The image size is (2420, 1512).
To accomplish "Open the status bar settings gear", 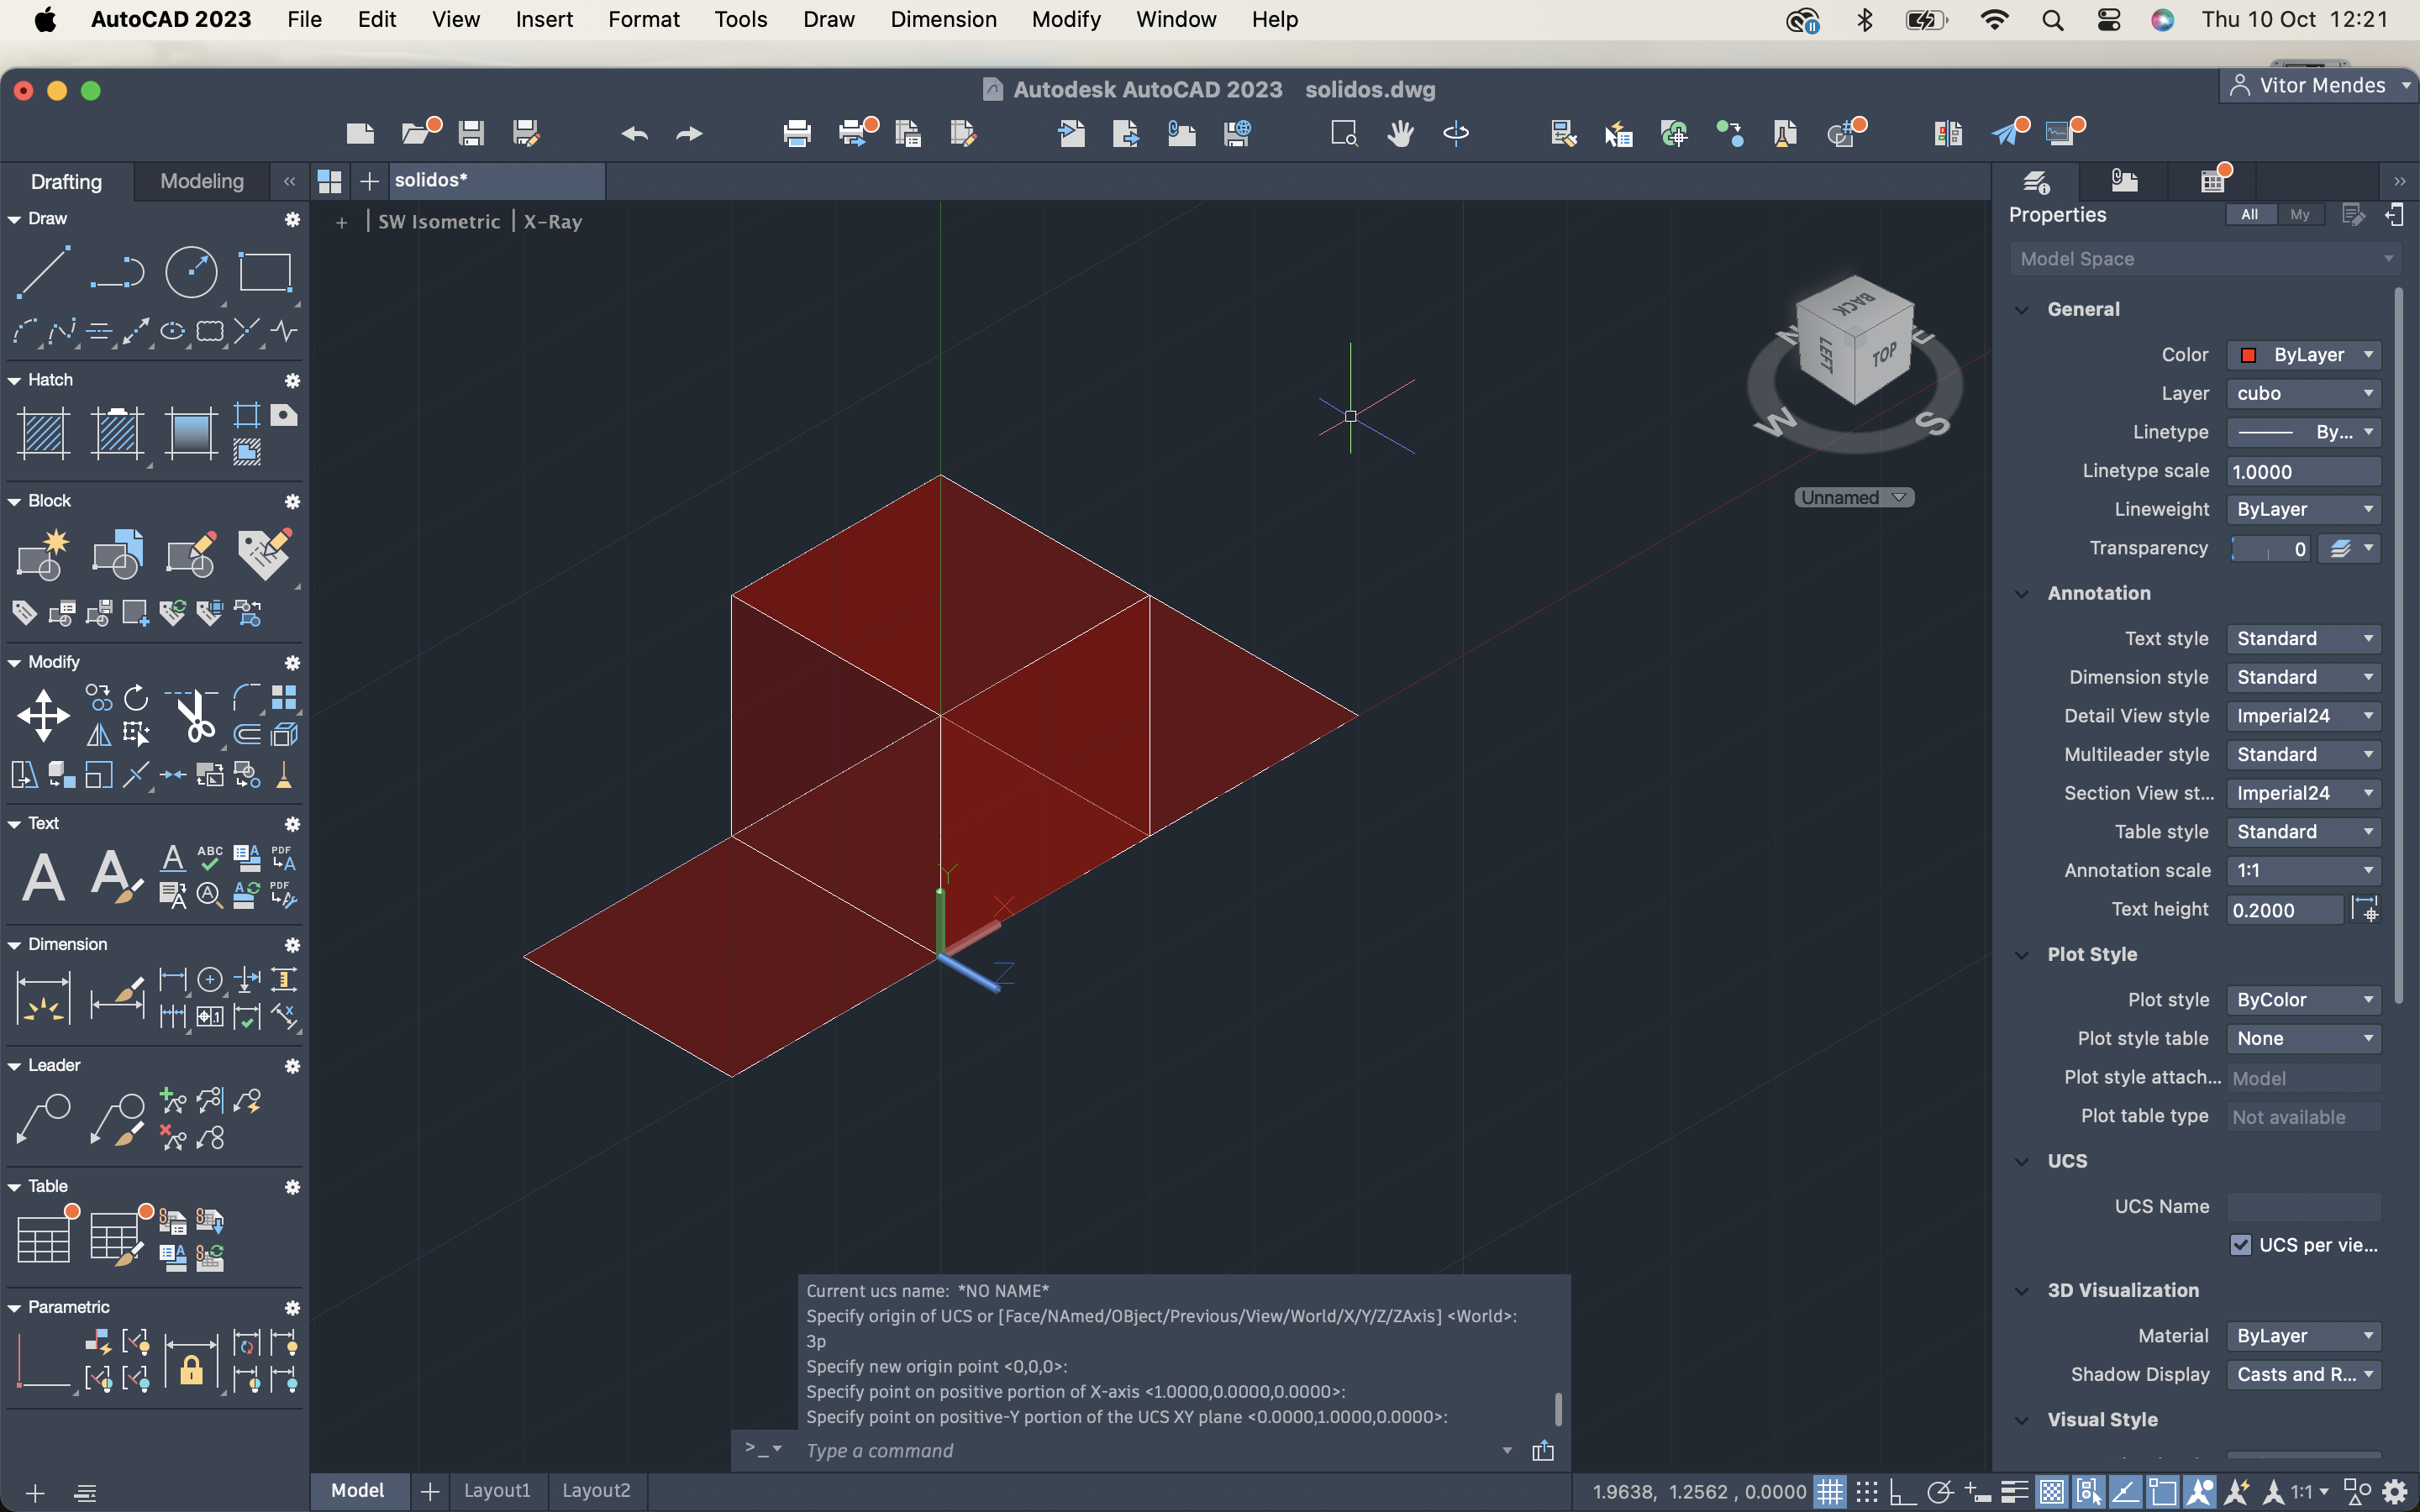I will point(2395,1491).
